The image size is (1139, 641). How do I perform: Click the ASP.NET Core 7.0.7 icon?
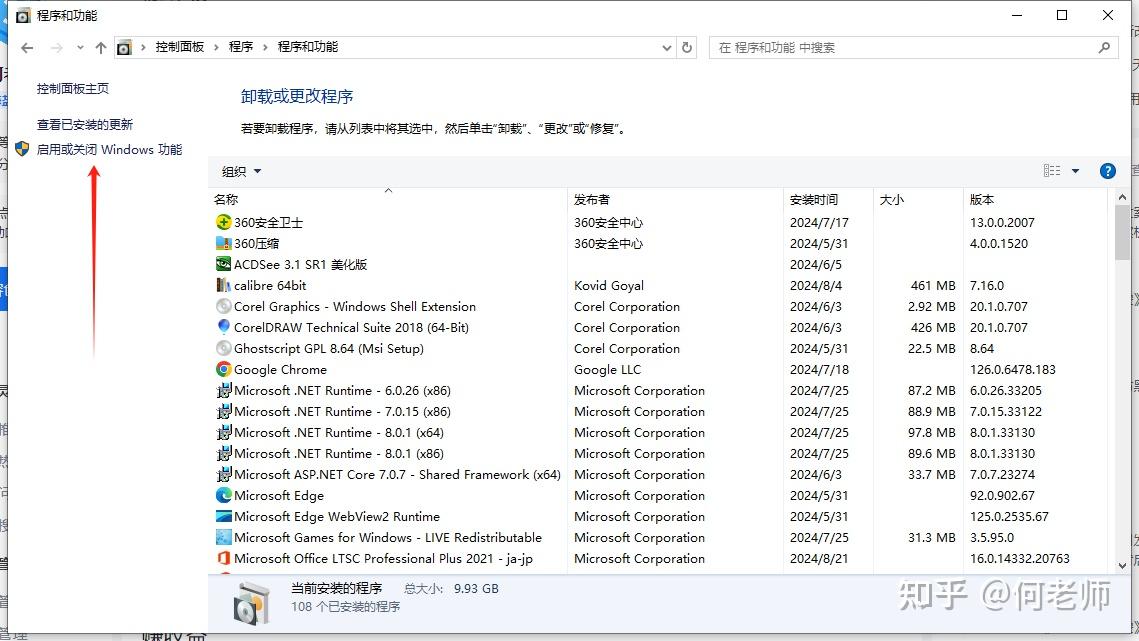[224, 475]
